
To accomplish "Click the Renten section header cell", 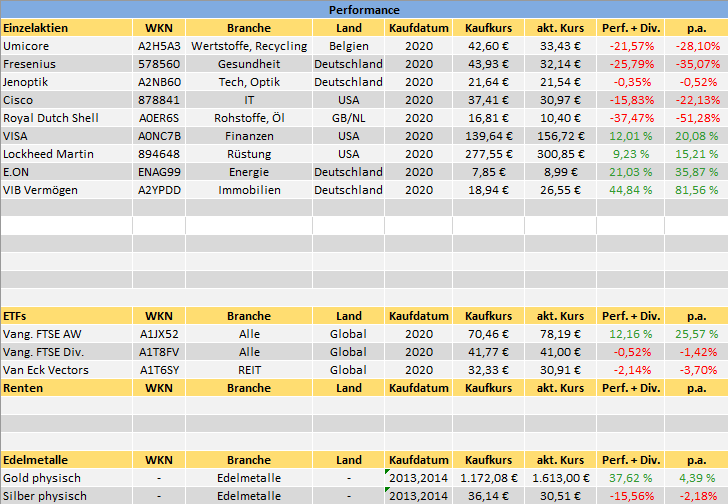I will tap(67, 388).
